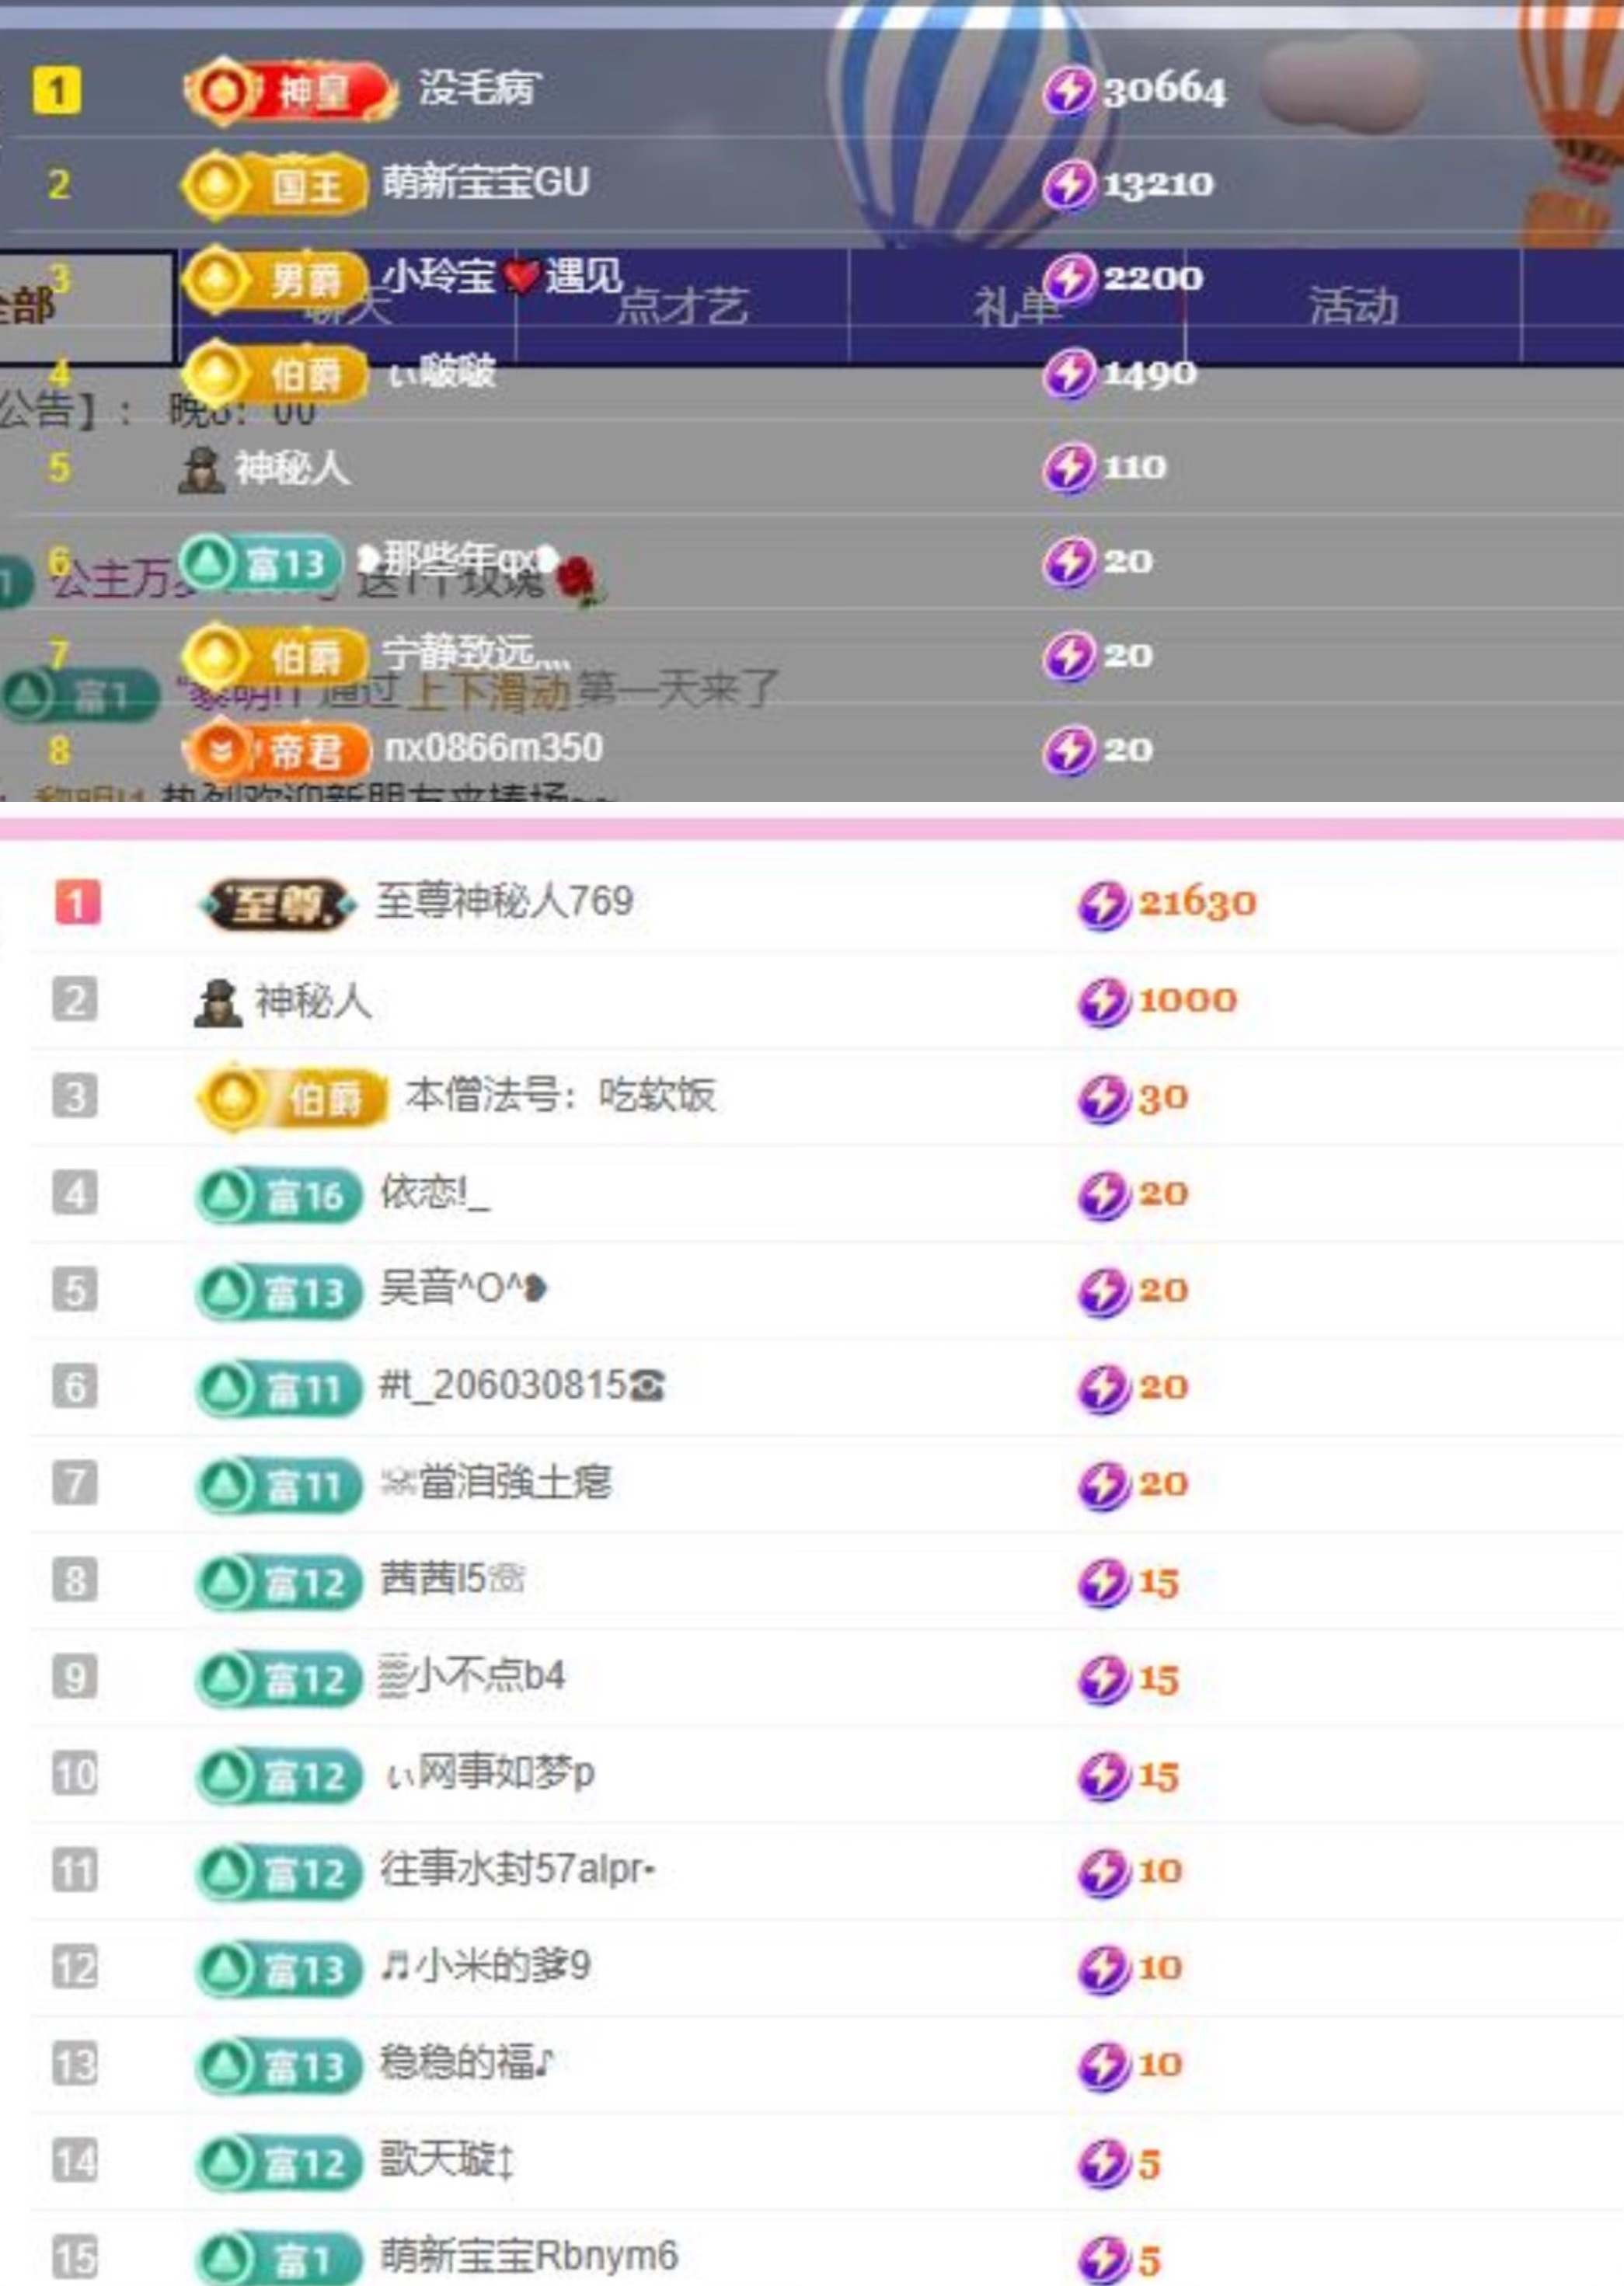Click the 富16 level badge next to 依恋!_

coord(278,1195)
